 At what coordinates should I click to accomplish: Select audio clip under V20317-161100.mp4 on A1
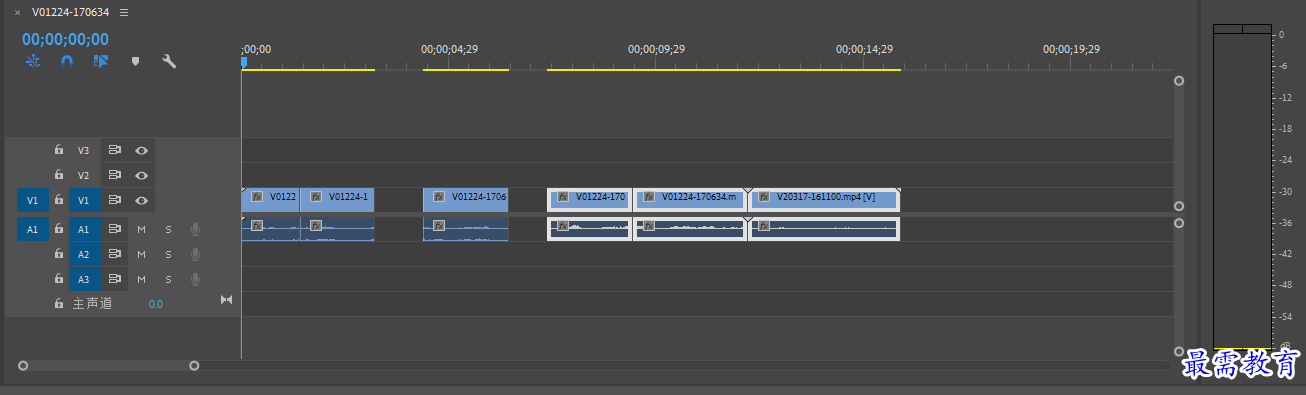click(824, 228)
